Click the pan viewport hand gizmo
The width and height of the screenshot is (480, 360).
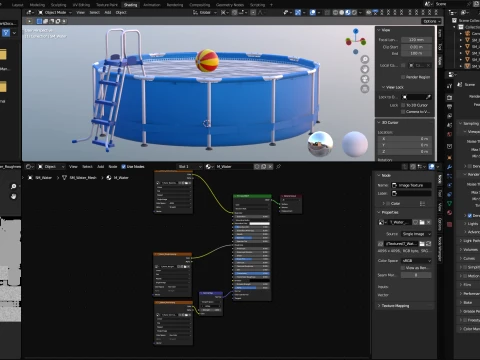(x=365, y=69)
